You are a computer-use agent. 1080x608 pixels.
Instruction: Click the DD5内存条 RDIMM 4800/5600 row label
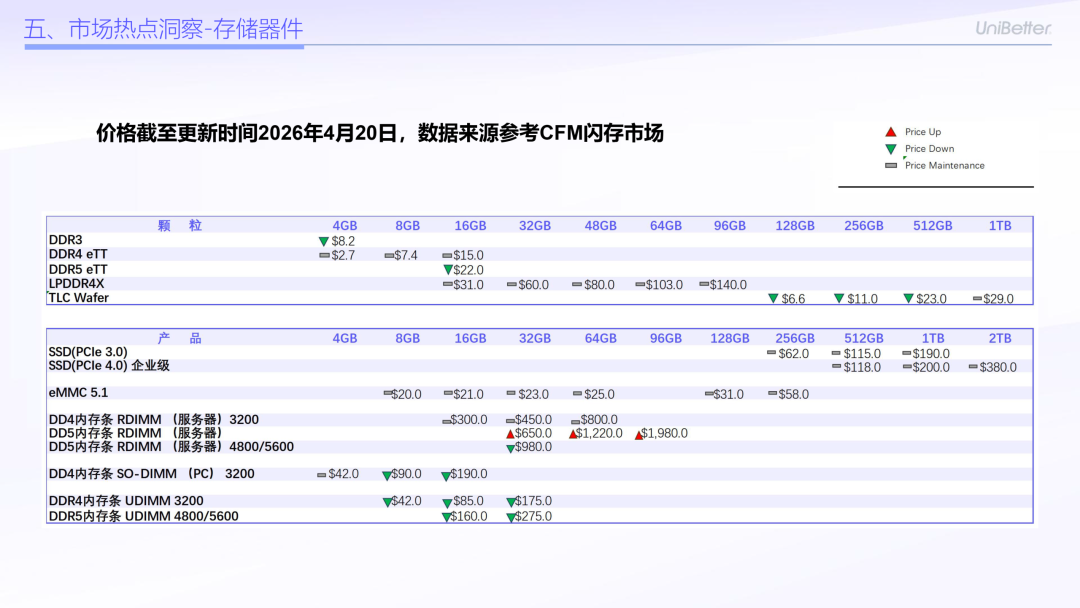171,447
